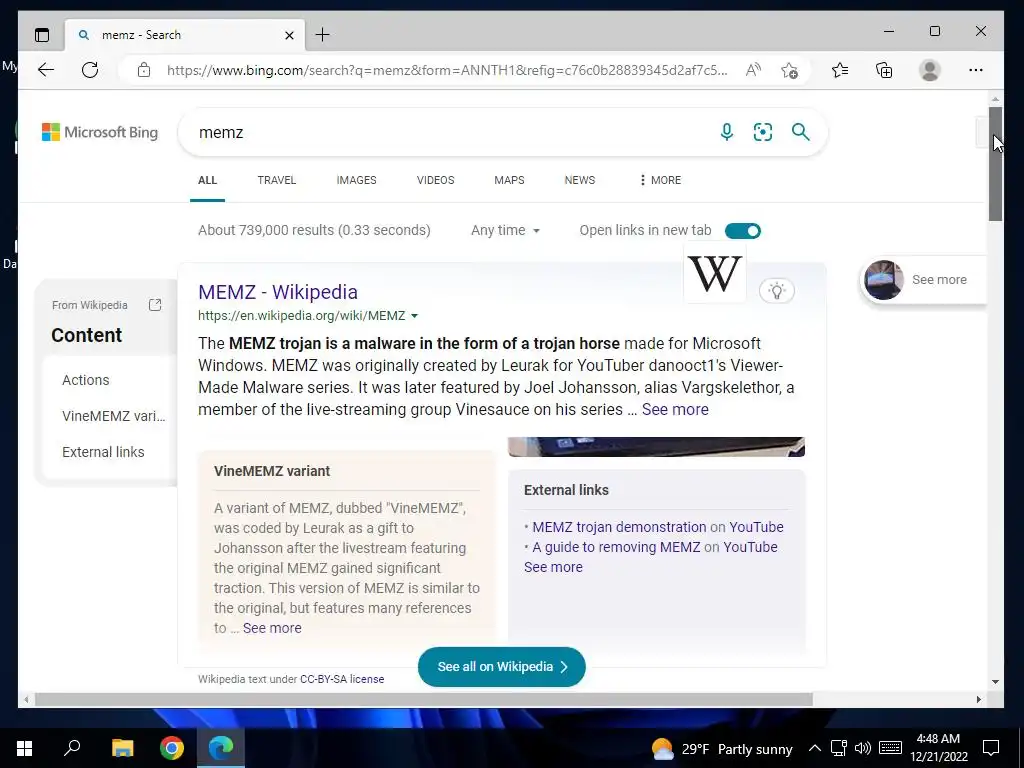This screenshot has width=1024, height=768.
Task: Open CC-BY-SA license link
Action: point(342,679)
